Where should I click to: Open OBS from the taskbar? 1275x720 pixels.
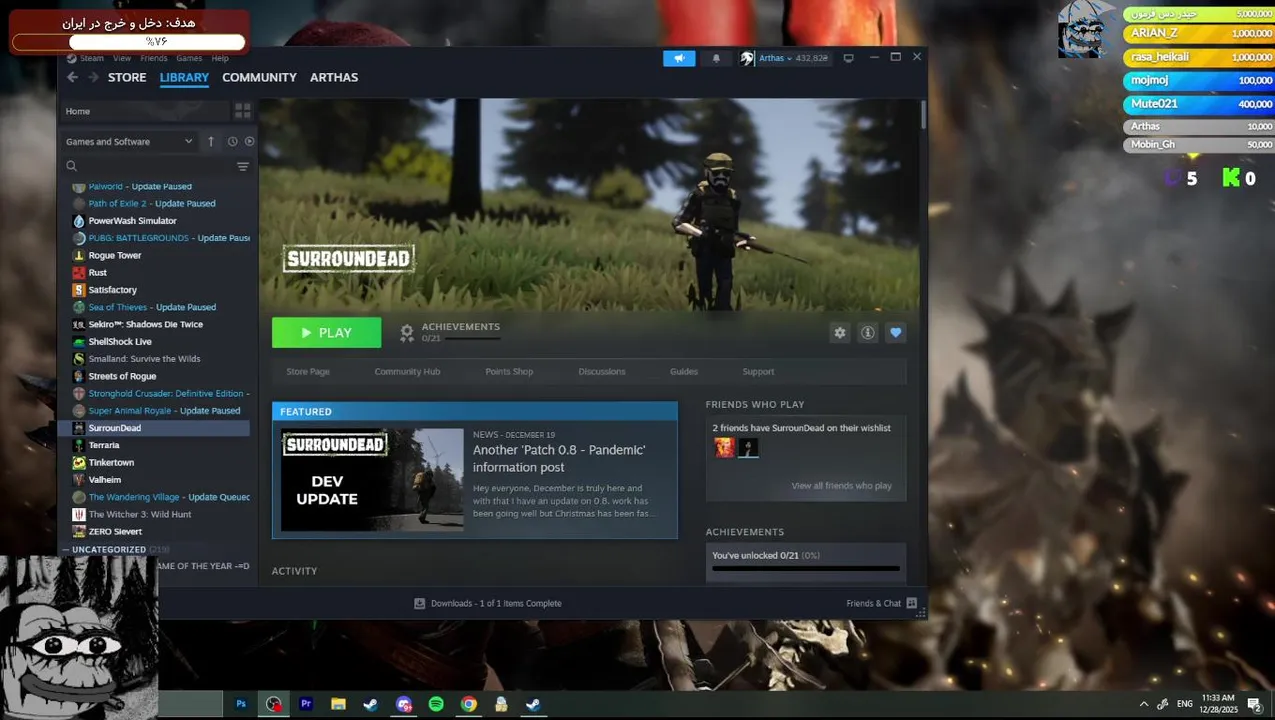274,704
